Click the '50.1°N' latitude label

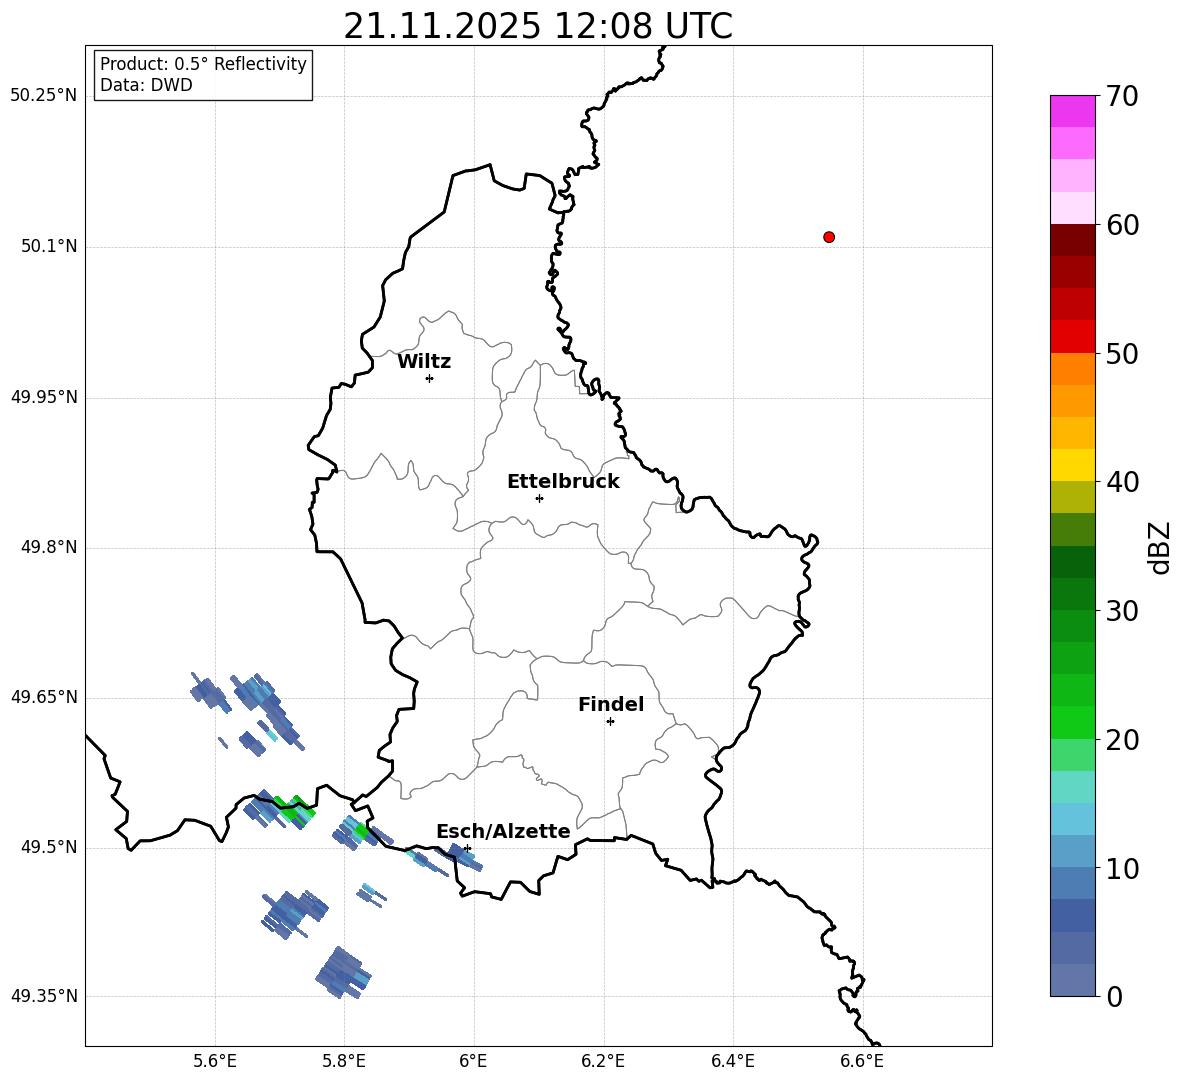tap(49, 246)
